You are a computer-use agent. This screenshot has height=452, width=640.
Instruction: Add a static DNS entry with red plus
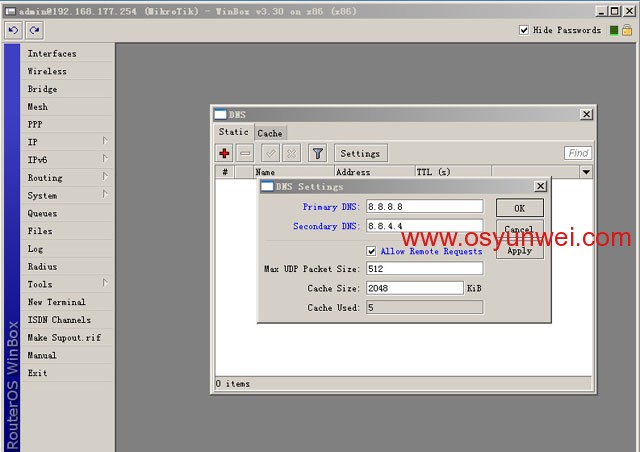(x=224, y=154)
